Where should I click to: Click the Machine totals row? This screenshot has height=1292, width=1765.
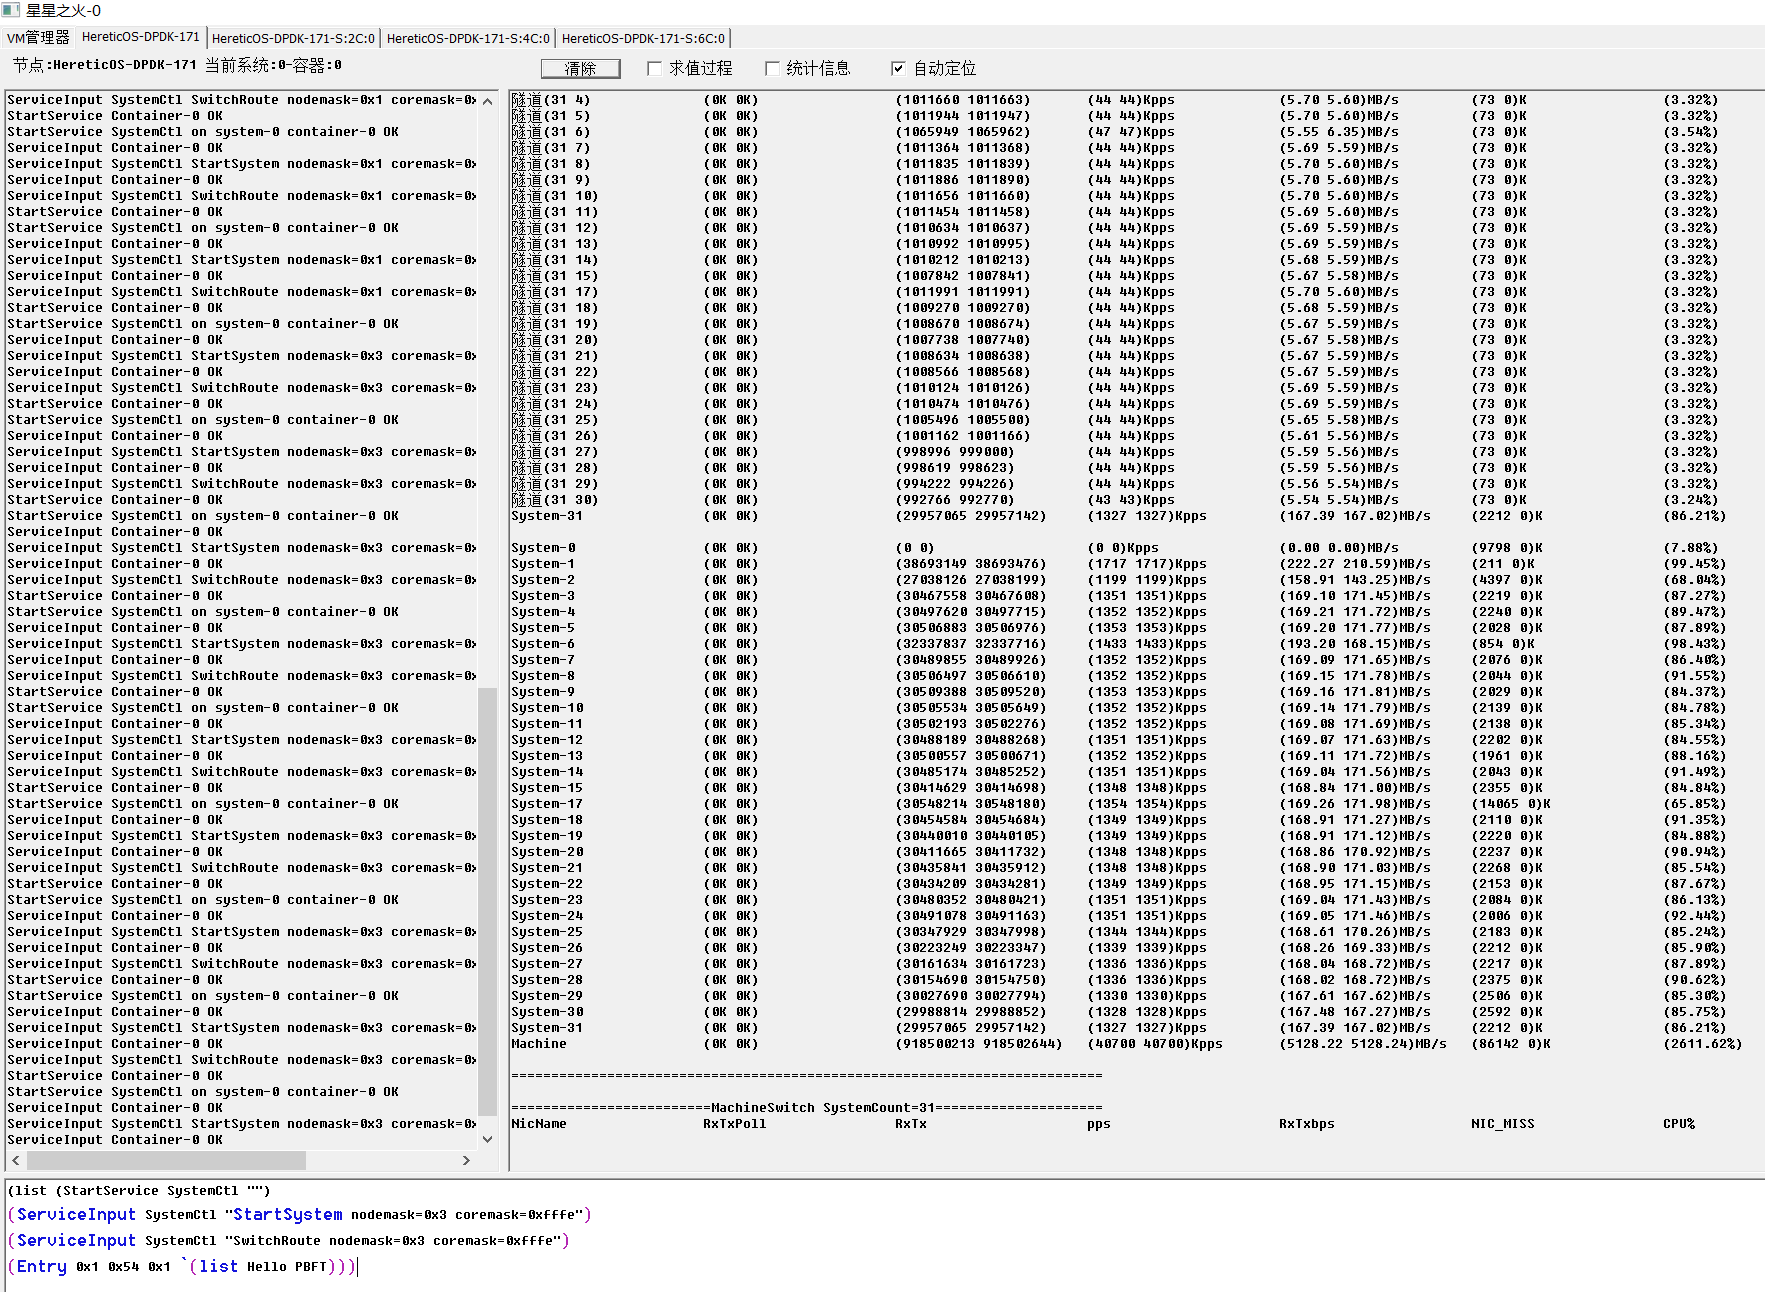coord(1127,1044)
